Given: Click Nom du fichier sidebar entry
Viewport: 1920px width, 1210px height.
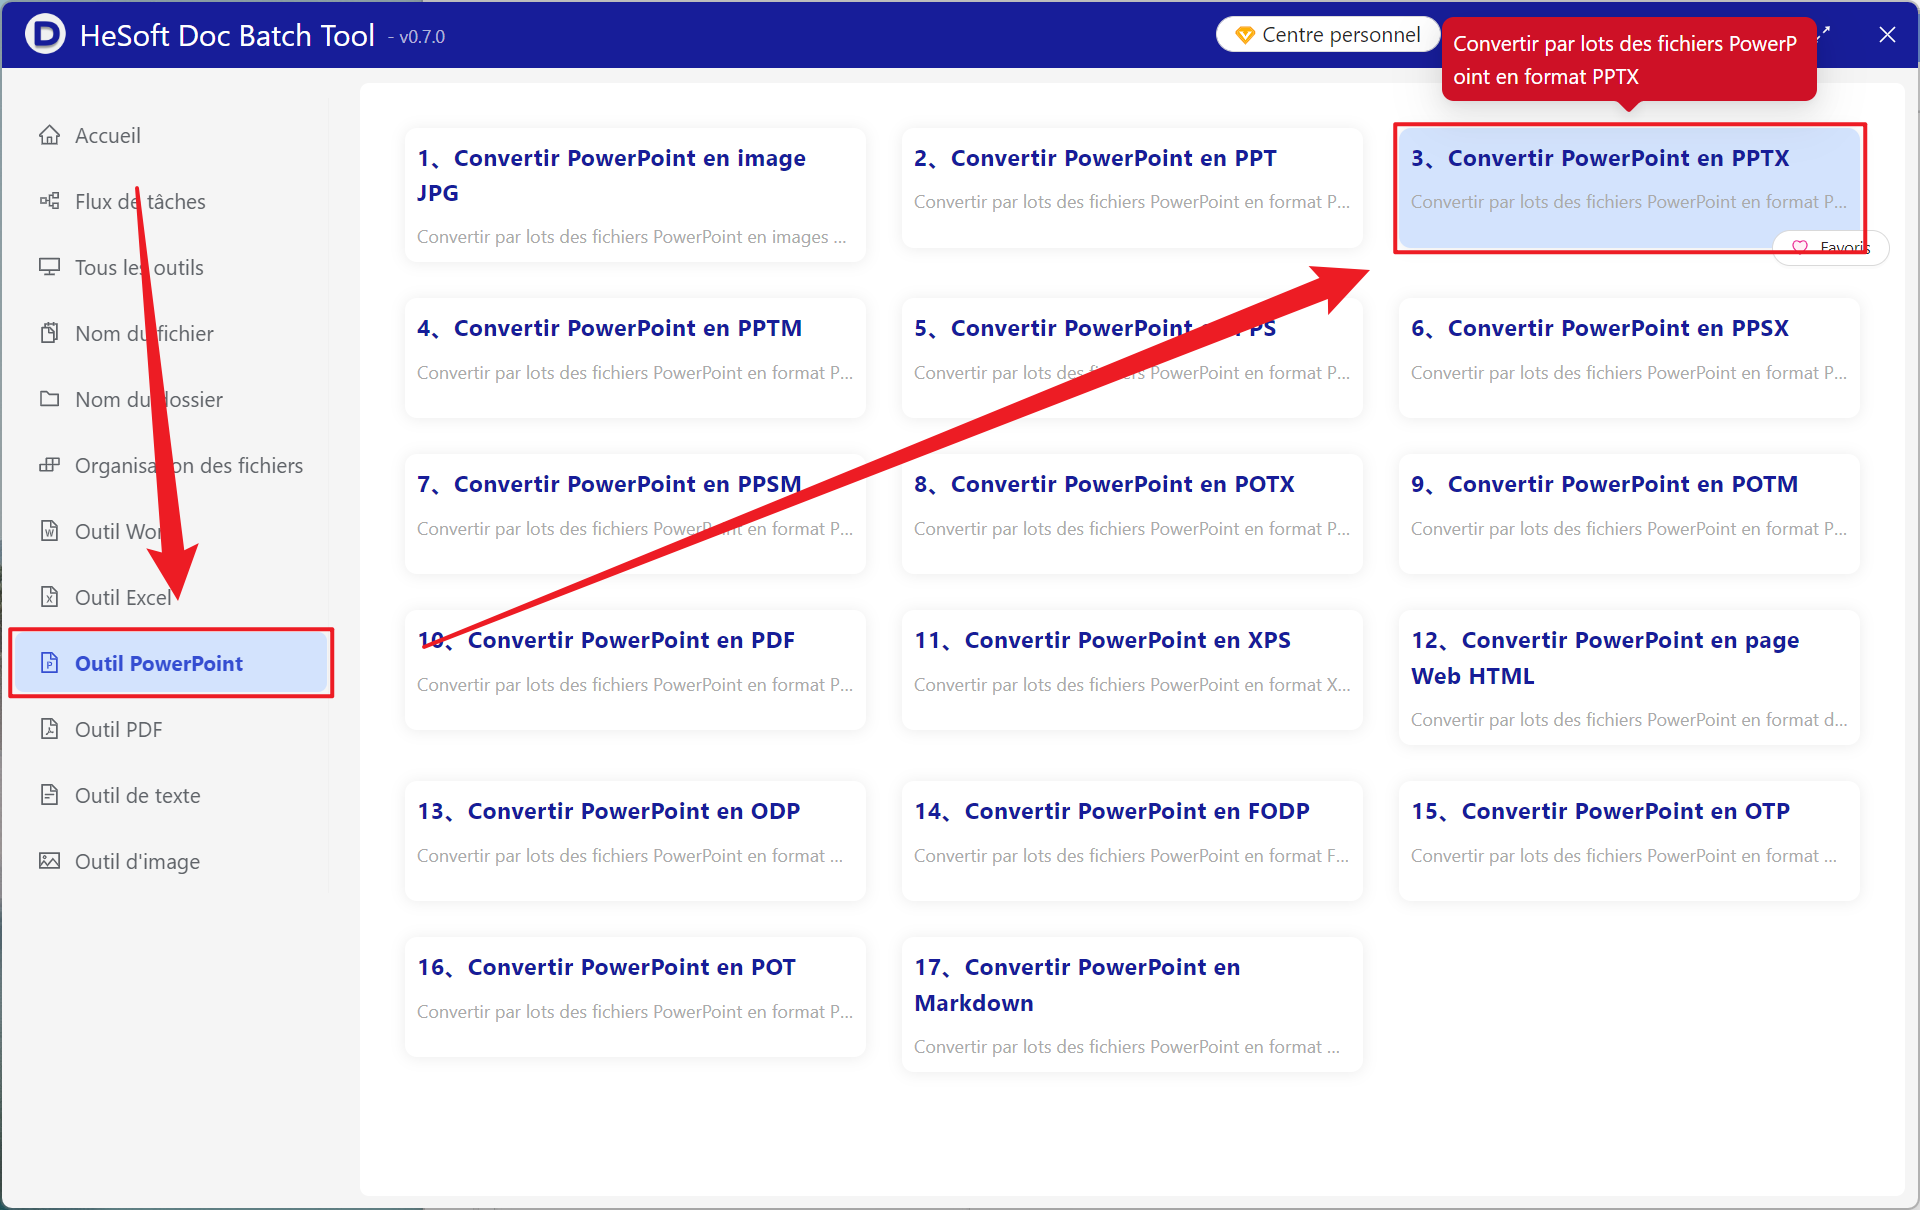Looking at the screenshot, I should click(170, 333).
